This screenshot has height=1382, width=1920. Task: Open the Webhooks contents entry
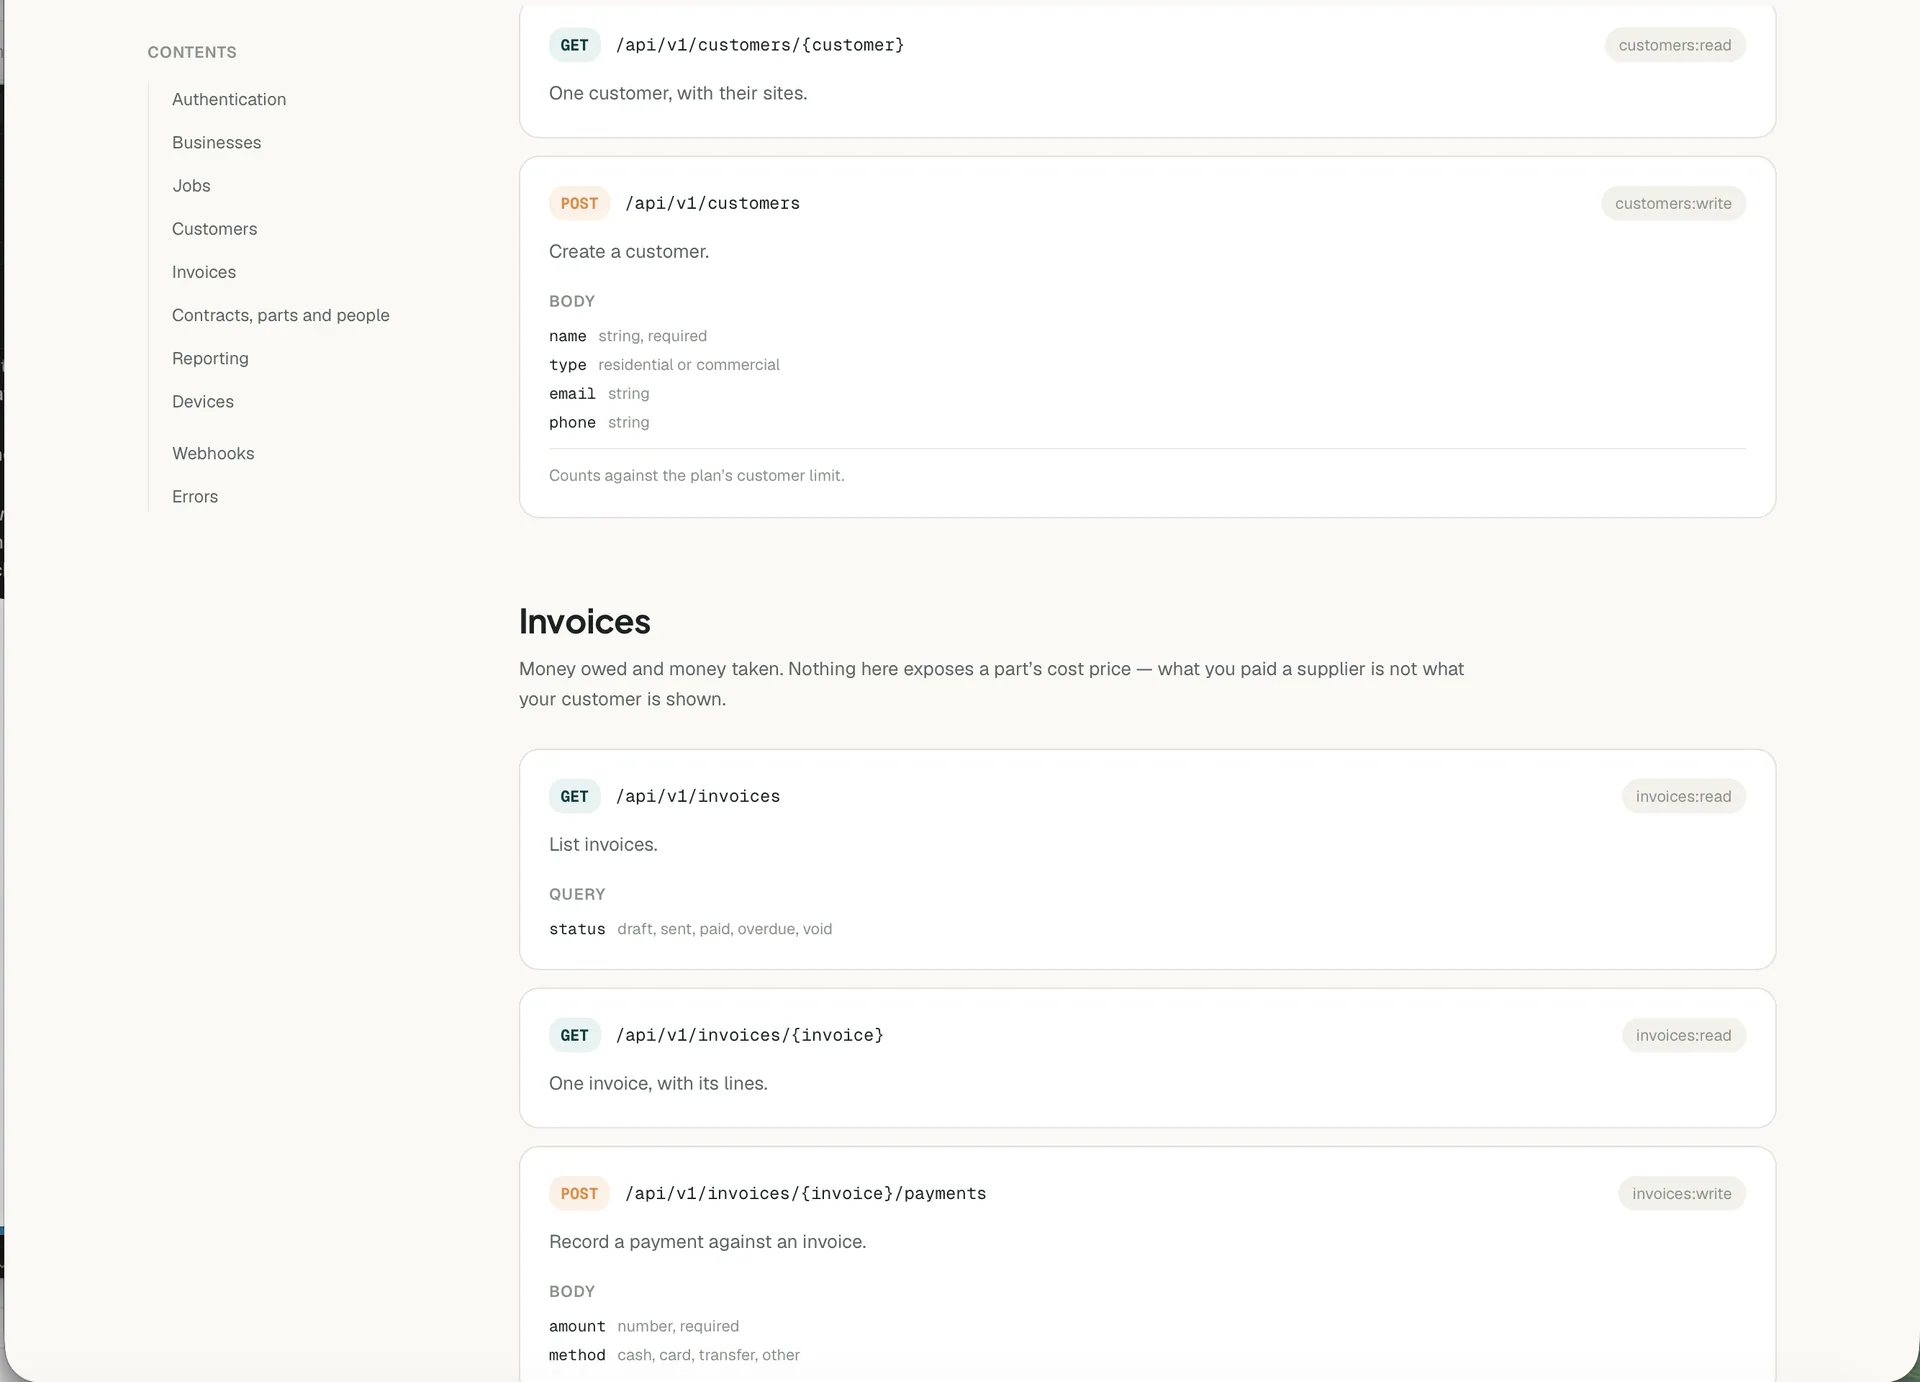pos(213,452)
